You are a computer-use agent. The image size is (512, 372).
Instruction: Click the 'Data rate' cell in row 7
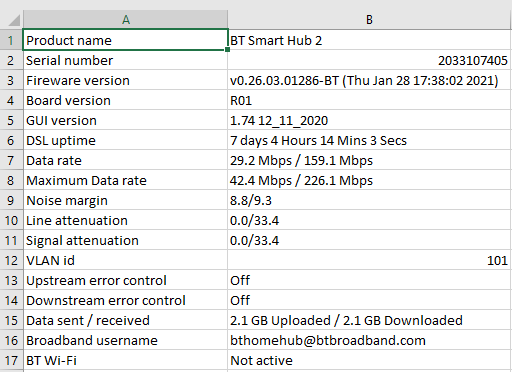[125, 160]
